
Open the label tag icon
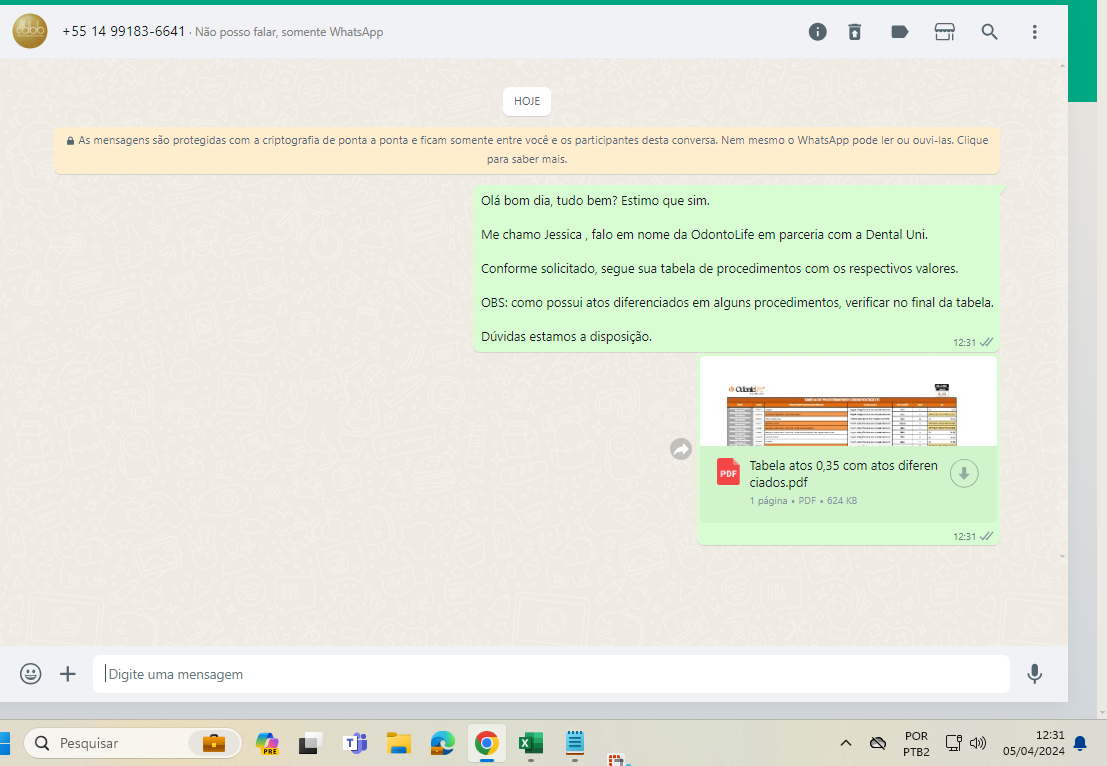[899, 32]
